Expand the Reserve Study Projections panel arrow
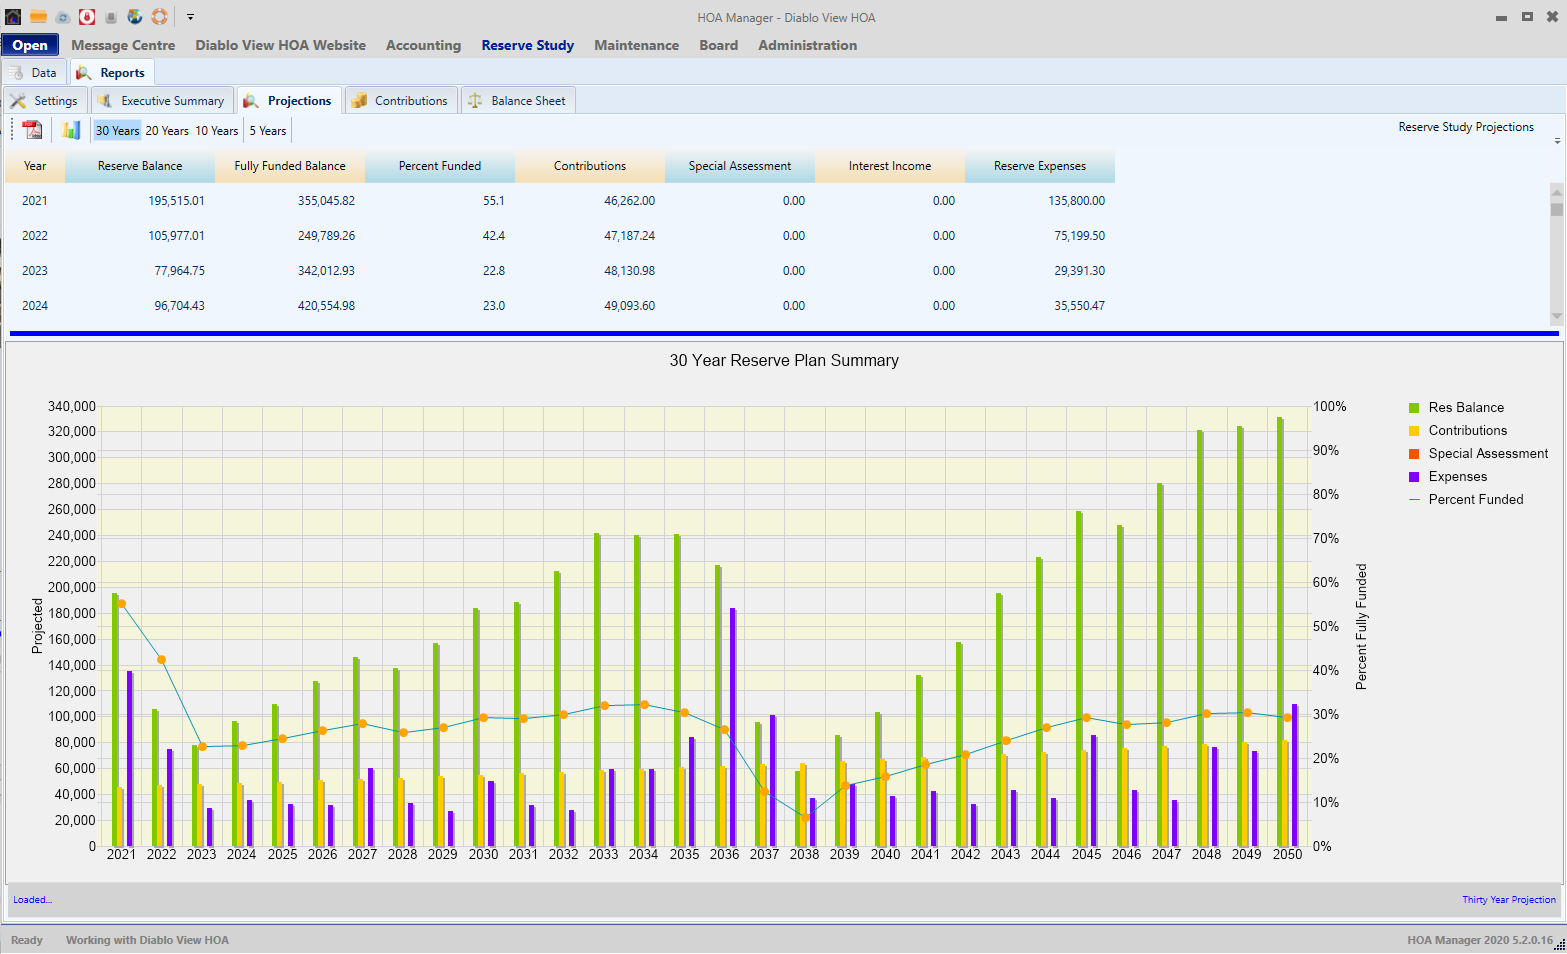This screenshot has width=1567, height=954. click(x=1557, y=141)
